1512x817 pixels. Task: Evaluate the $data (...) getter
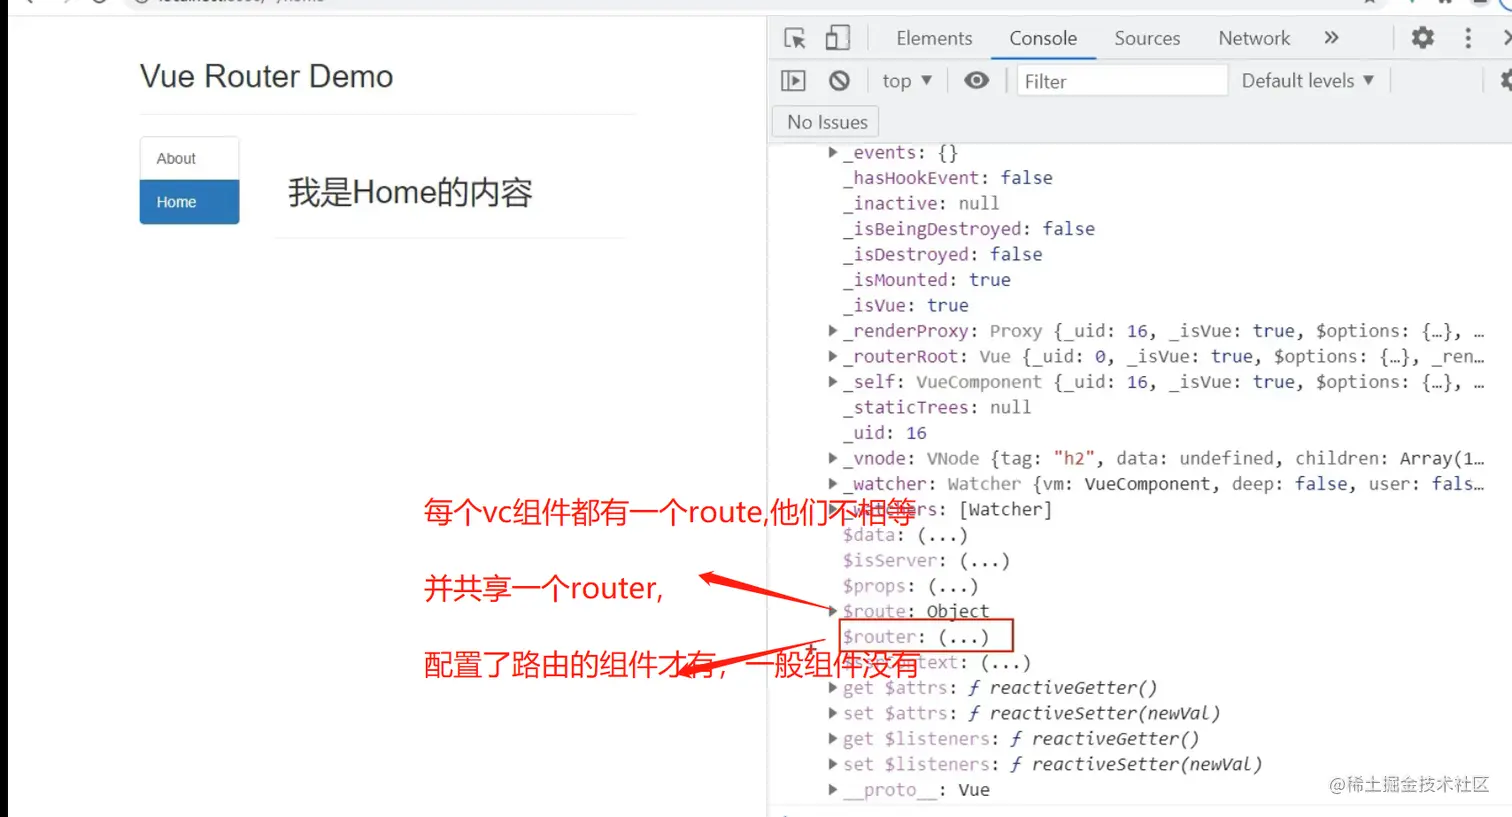point(943,535)
